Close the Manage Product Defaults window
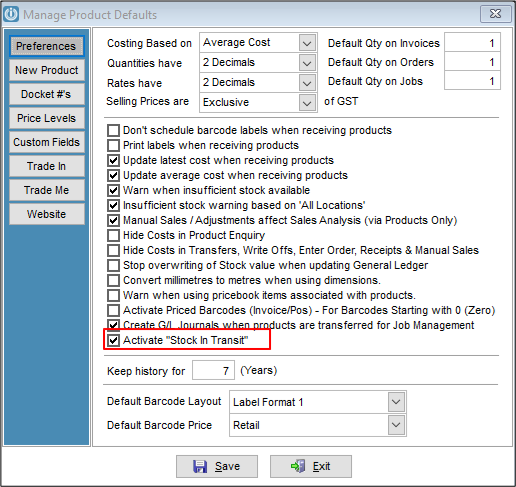Screen dimensions: 516x487 (x=495, y=14)
